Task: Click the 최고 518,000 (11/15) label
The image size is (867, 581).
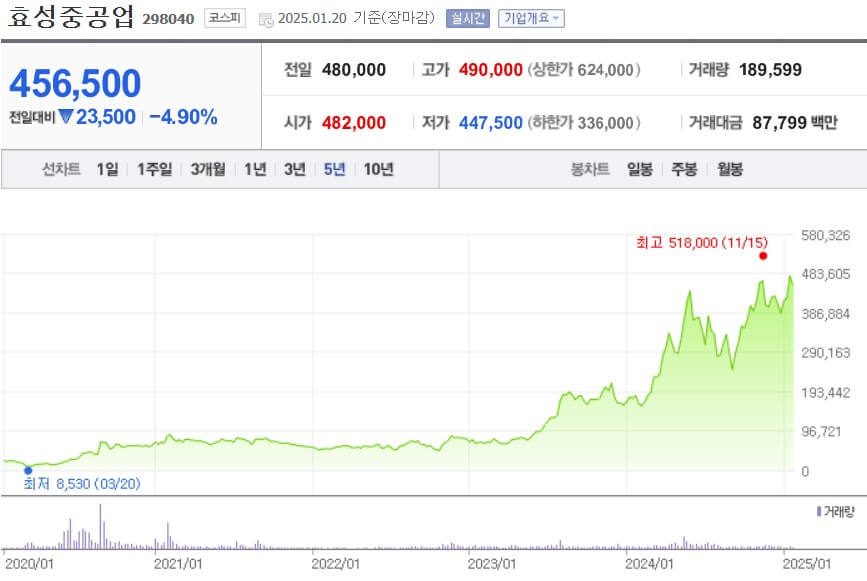Action: point(702,242)
